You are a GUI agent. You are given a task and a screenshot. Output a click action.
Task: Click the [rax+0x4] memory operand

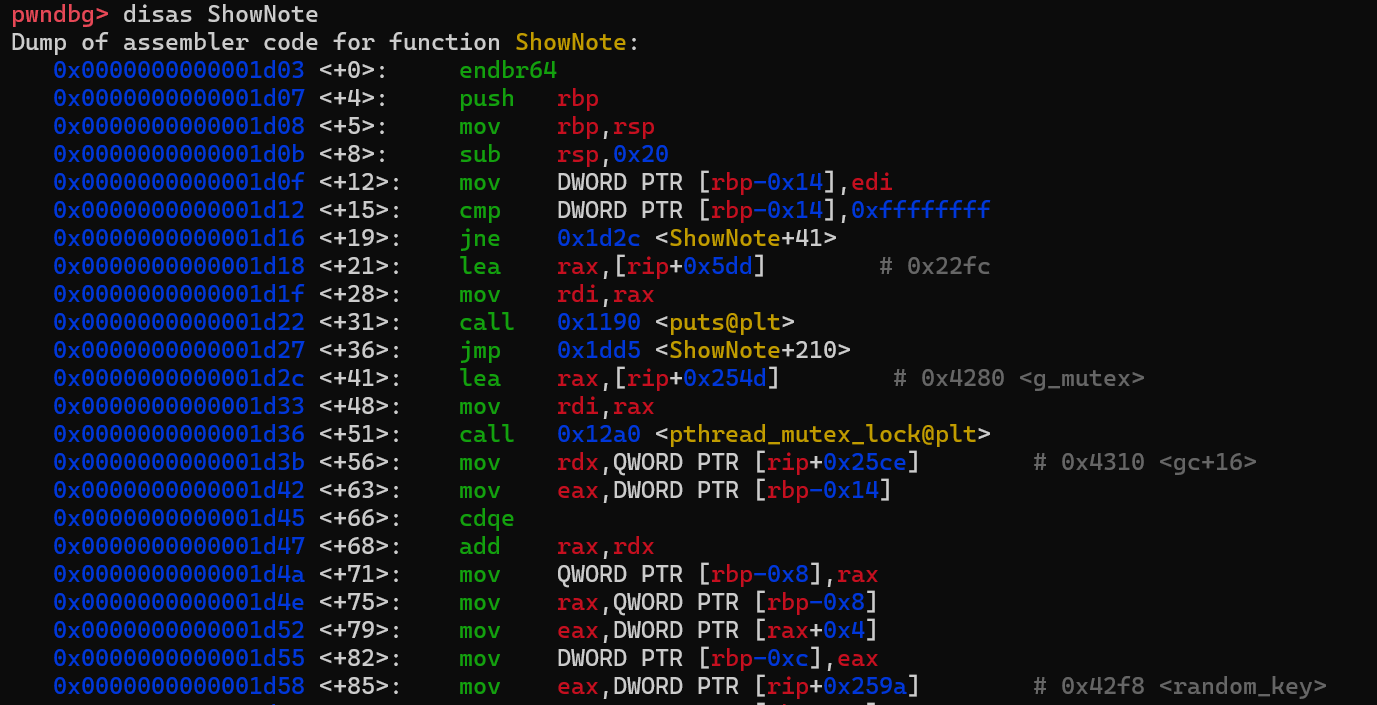(815, 630)
